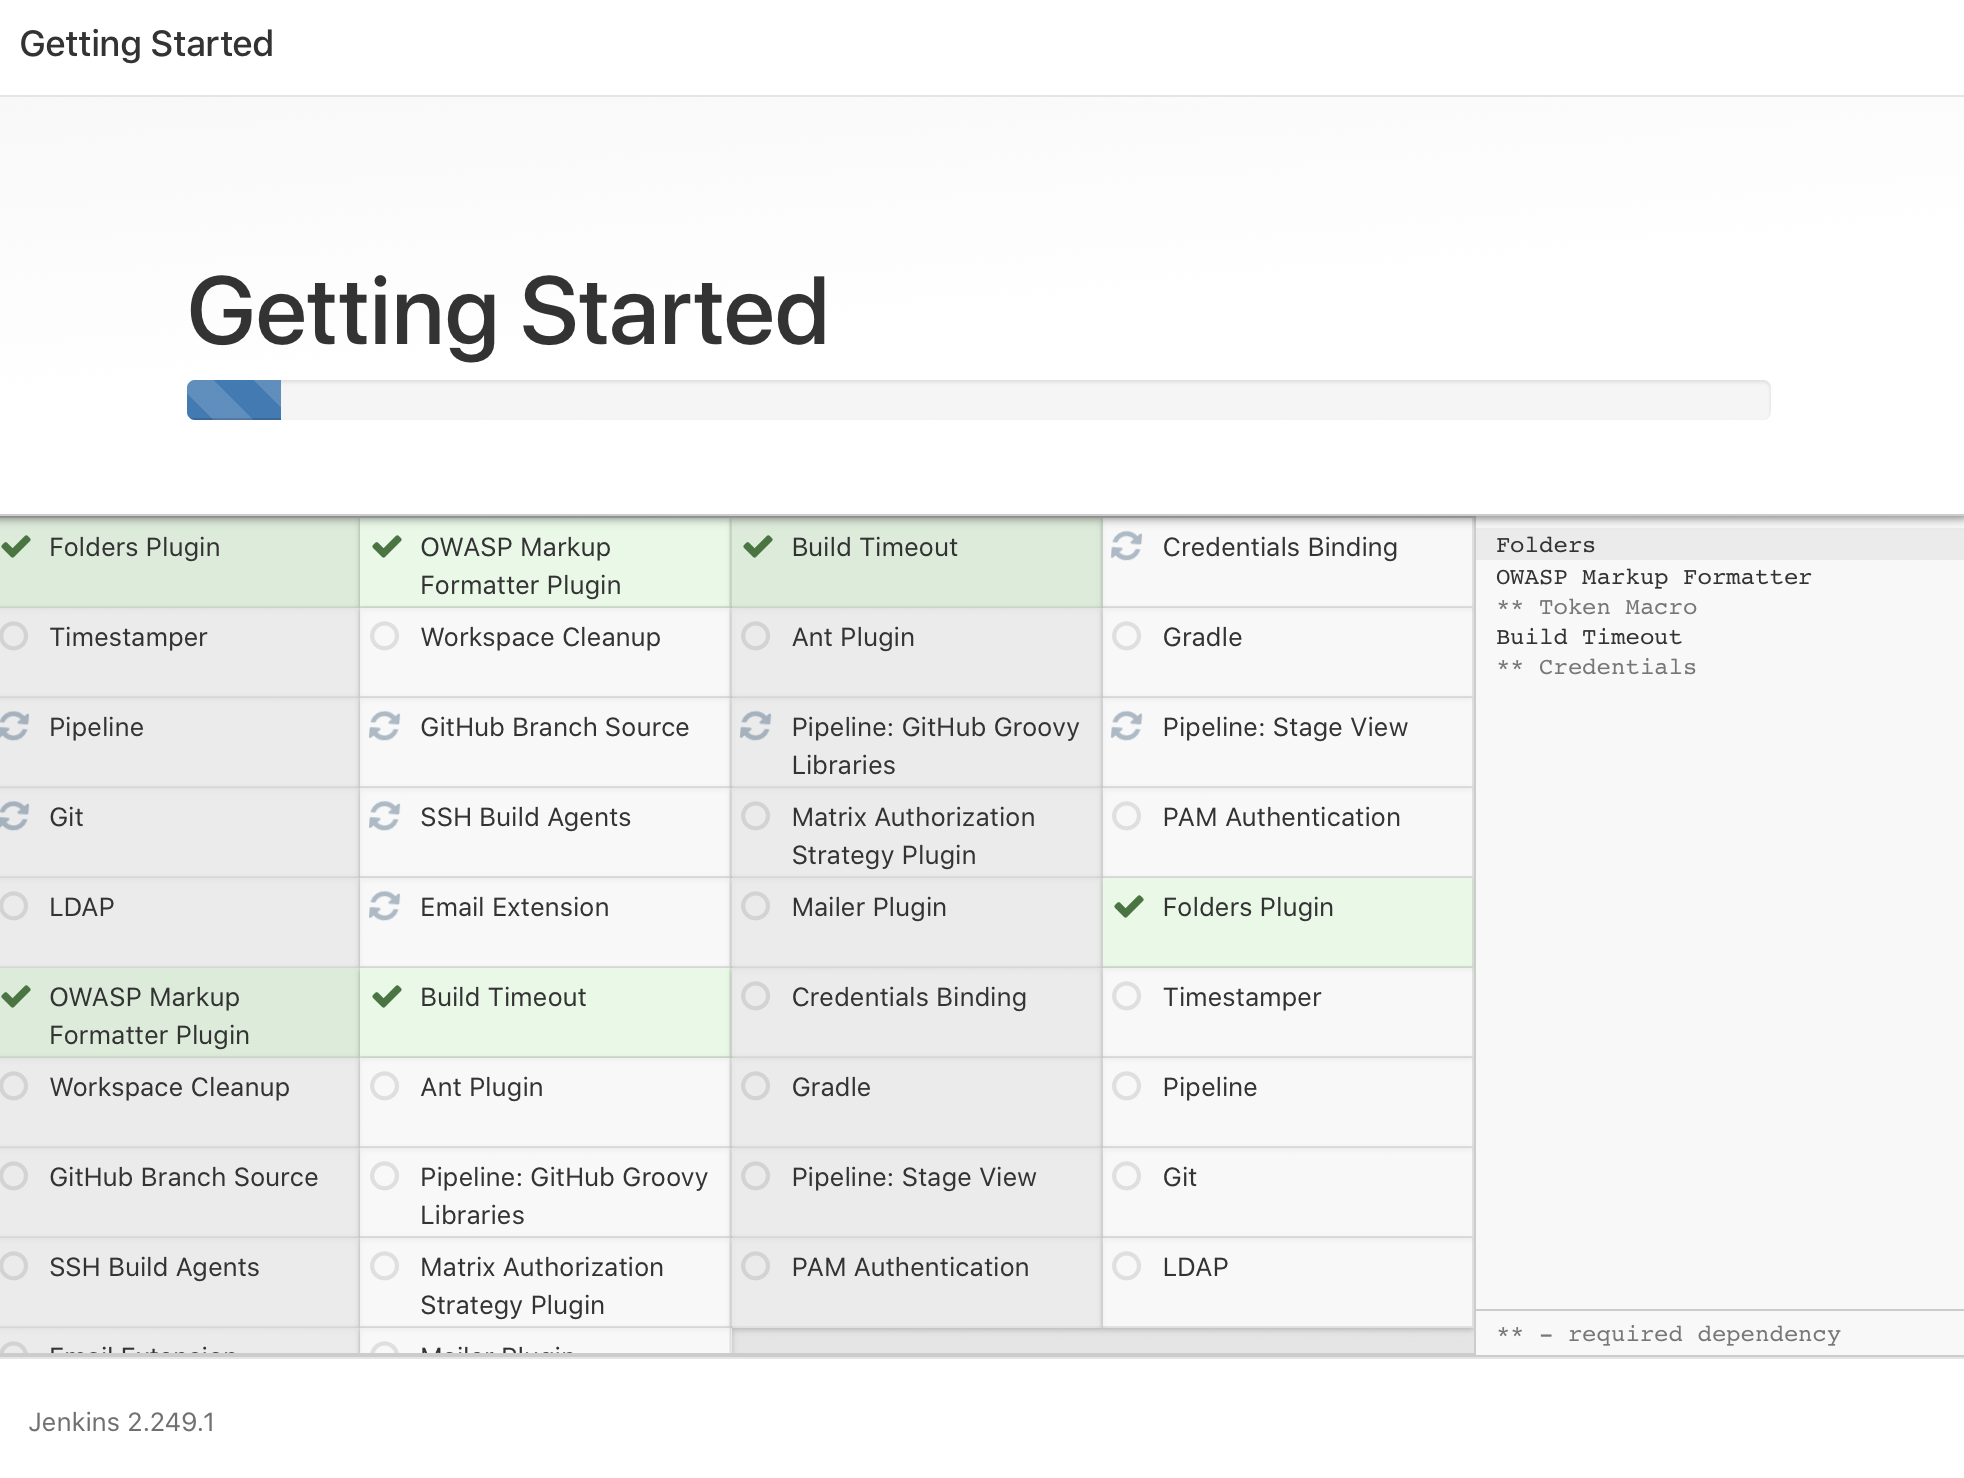Click OWASP Markup Formatter log entry

pyautogui.click(x=1652, y=577)
